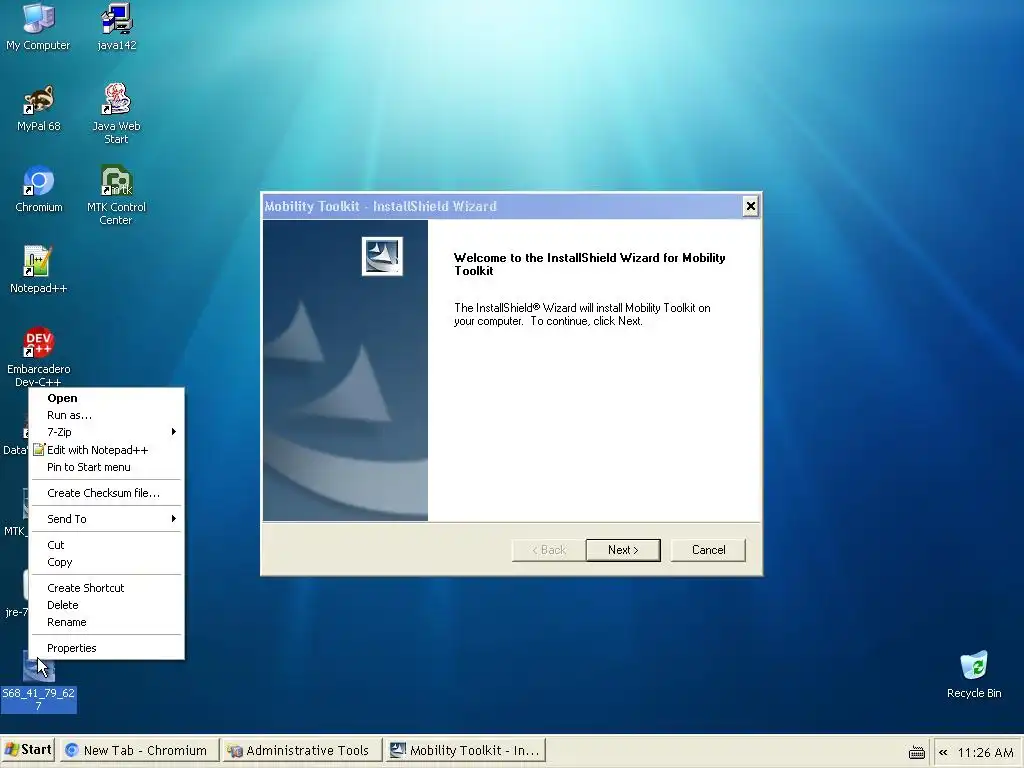Click the on-screen keyboard tray icon
The height and width of the screenshot is (768, 1024).
(x=917, y=752)
